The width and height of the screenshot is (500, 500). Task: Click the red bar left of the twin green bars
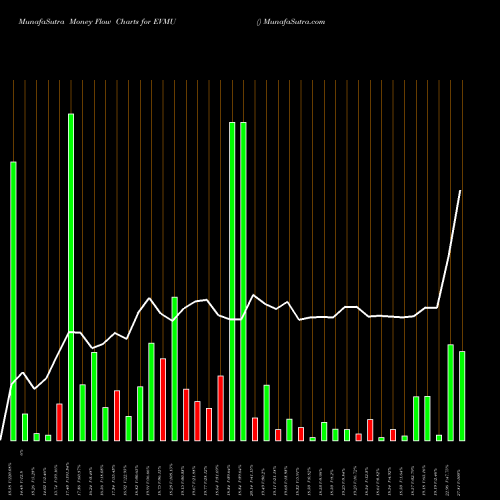coord(220,408)
